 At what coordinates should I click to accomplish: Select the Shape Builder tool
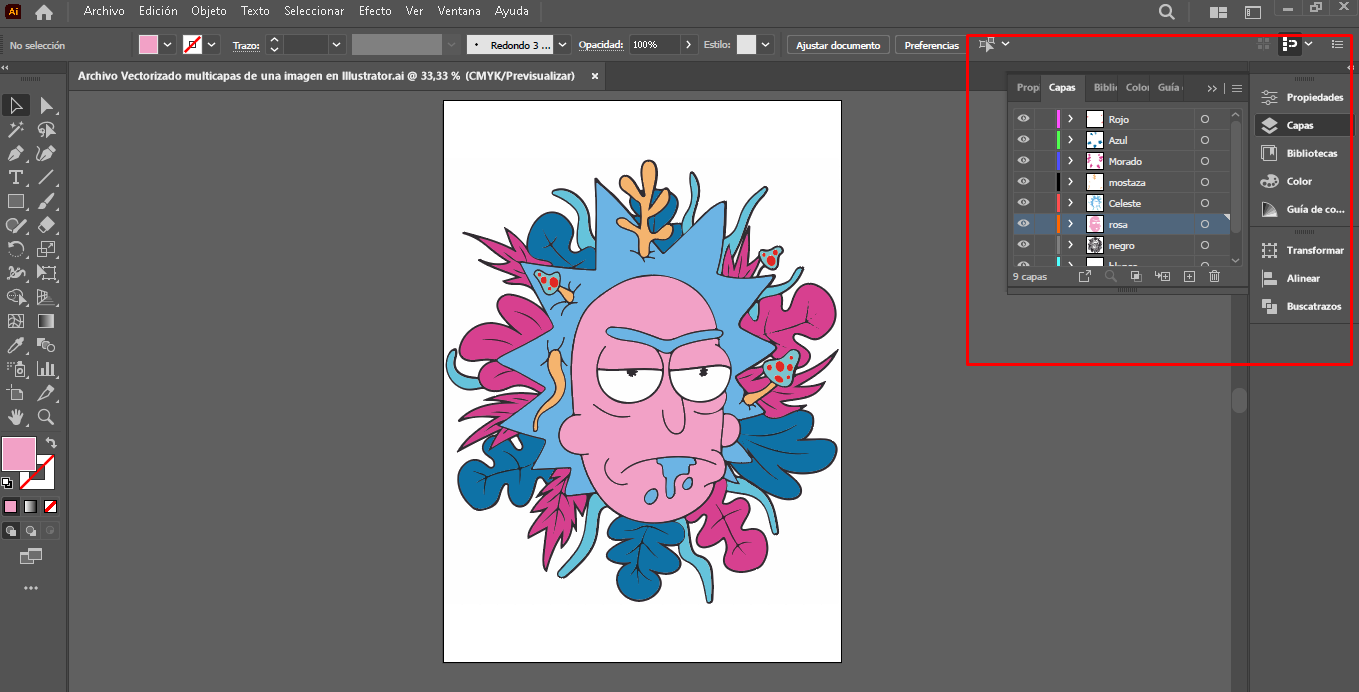(x=16, y=297)
